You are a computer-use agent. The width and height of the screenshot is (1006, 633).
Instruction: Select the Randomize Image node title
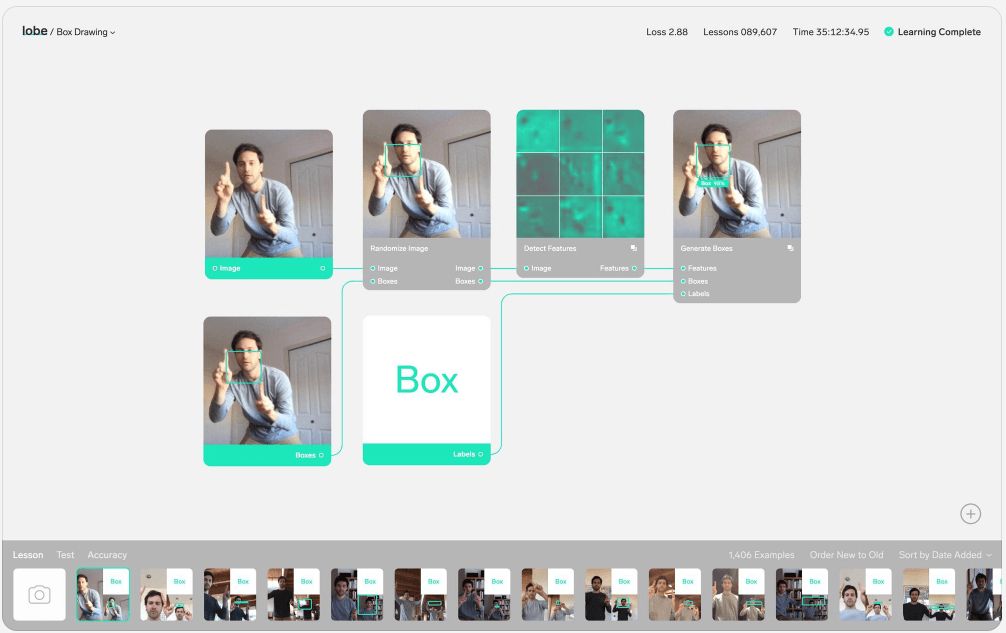pos(399,248)
